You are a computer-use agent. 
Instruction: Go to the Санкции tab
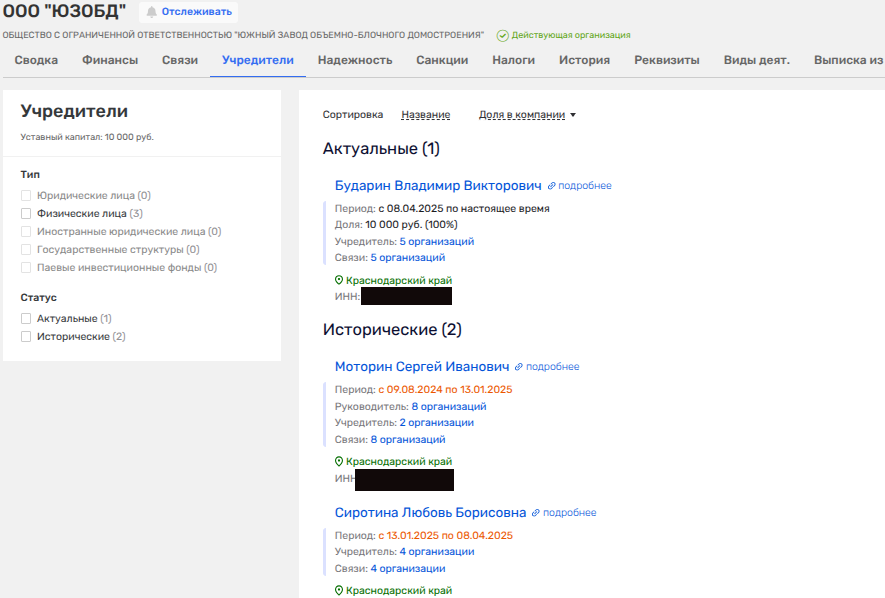[x=442, y=60]
